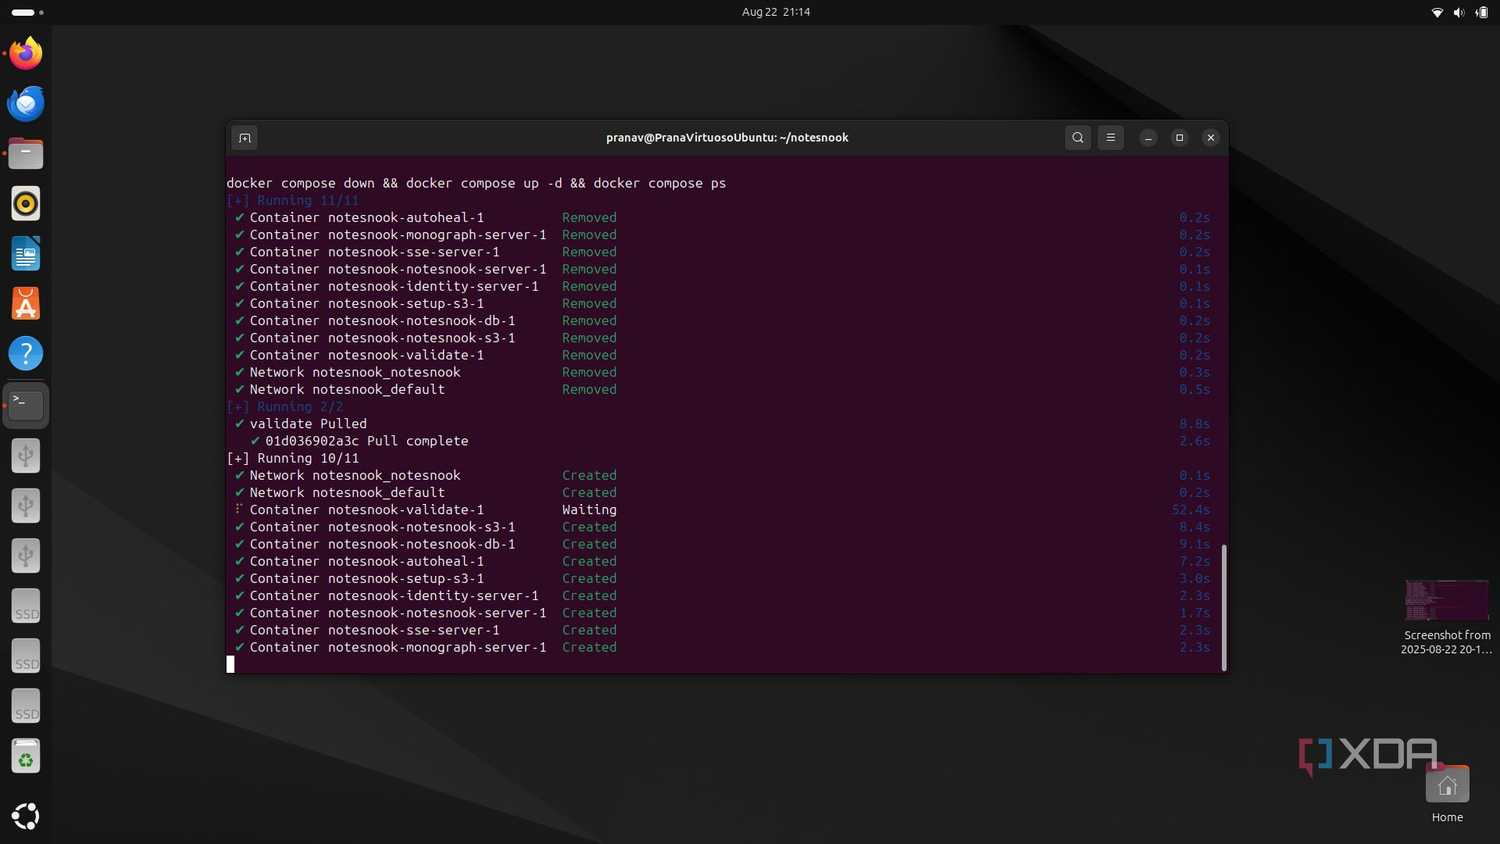The height and width of the screenshot is (844, 1500).
Task: Open the volume icon in the system tray
Action: [x=1459, y=12]
